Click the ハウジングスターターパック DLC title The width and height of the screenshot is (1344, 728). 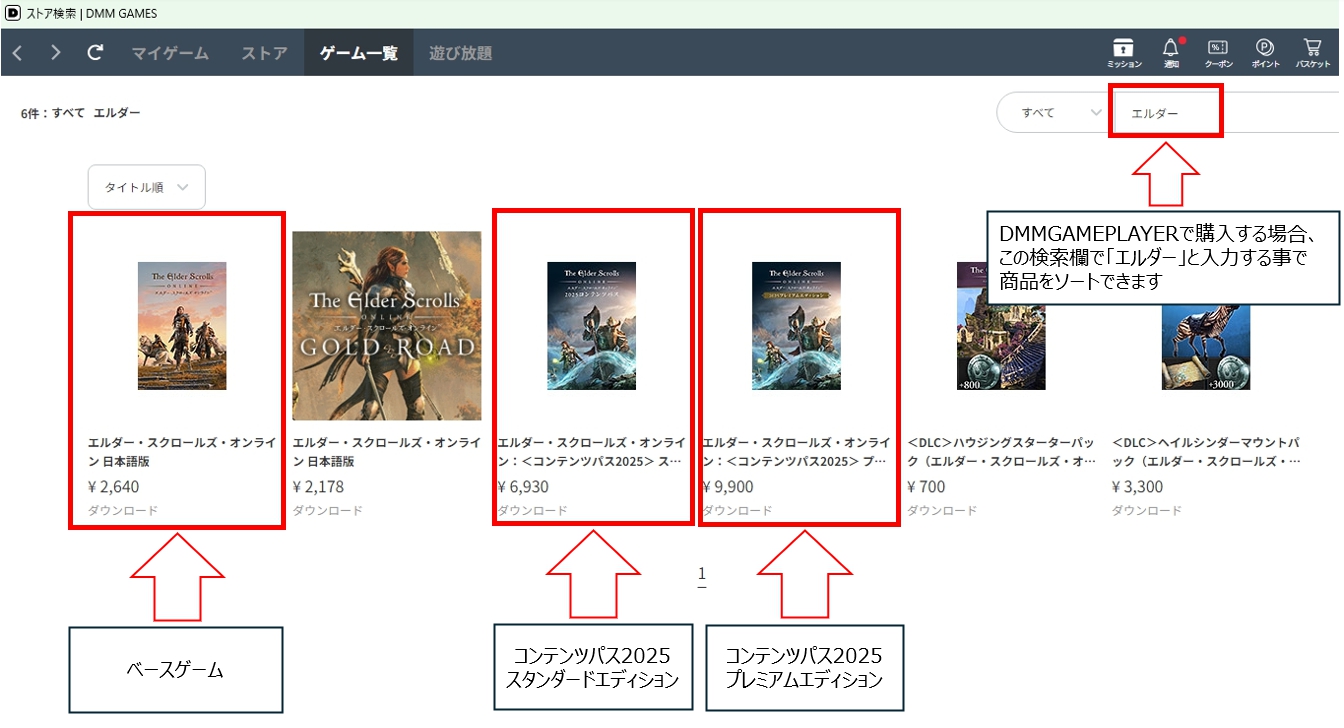1001,452
